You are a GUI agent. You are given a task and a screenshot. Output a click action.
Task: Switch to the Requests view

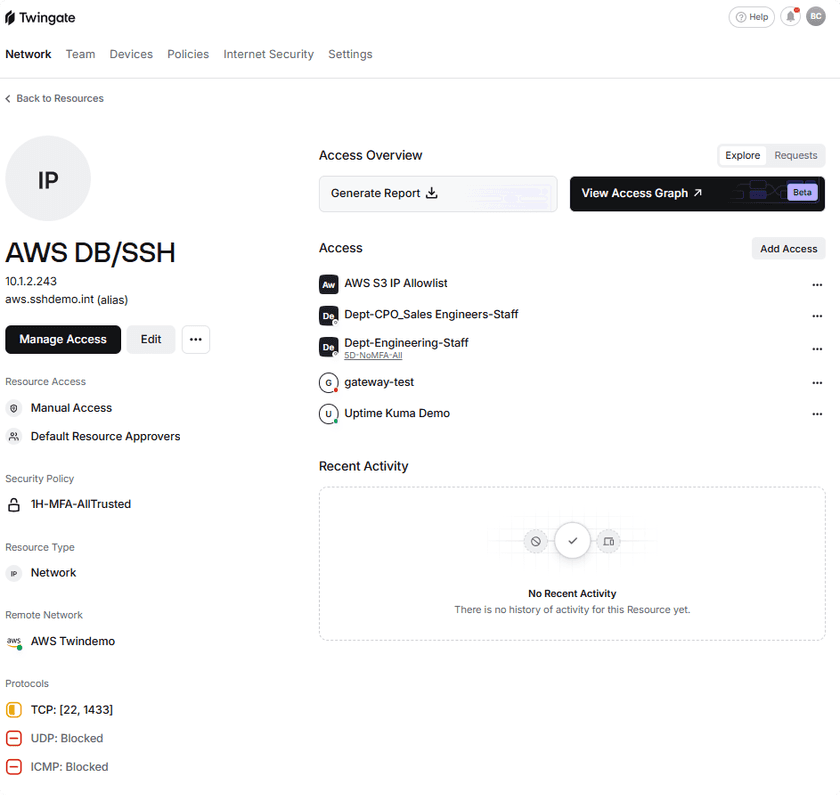click(796, 155)
